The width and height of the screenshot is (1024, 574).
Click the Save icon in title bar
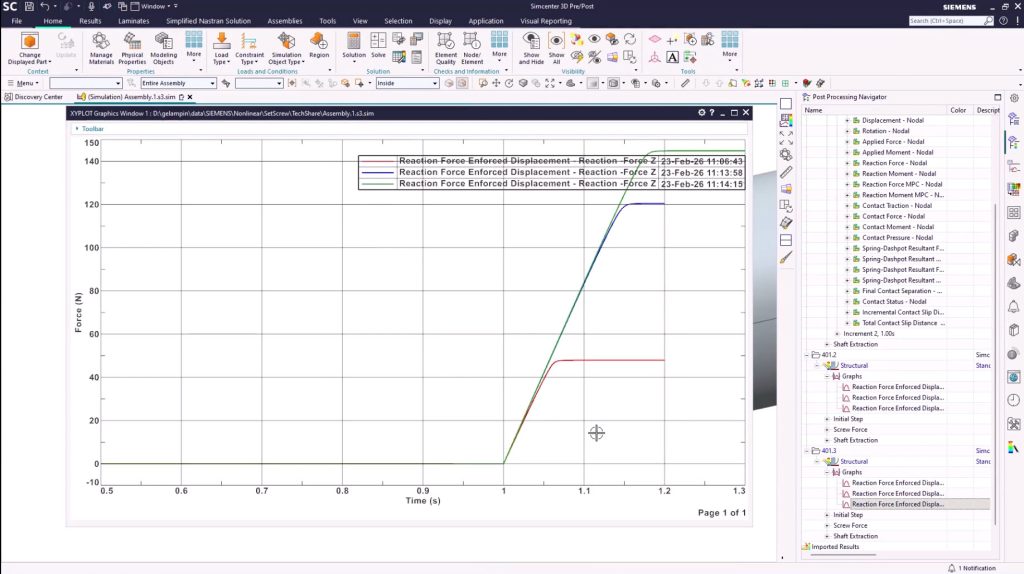click(x=29, y=6)
